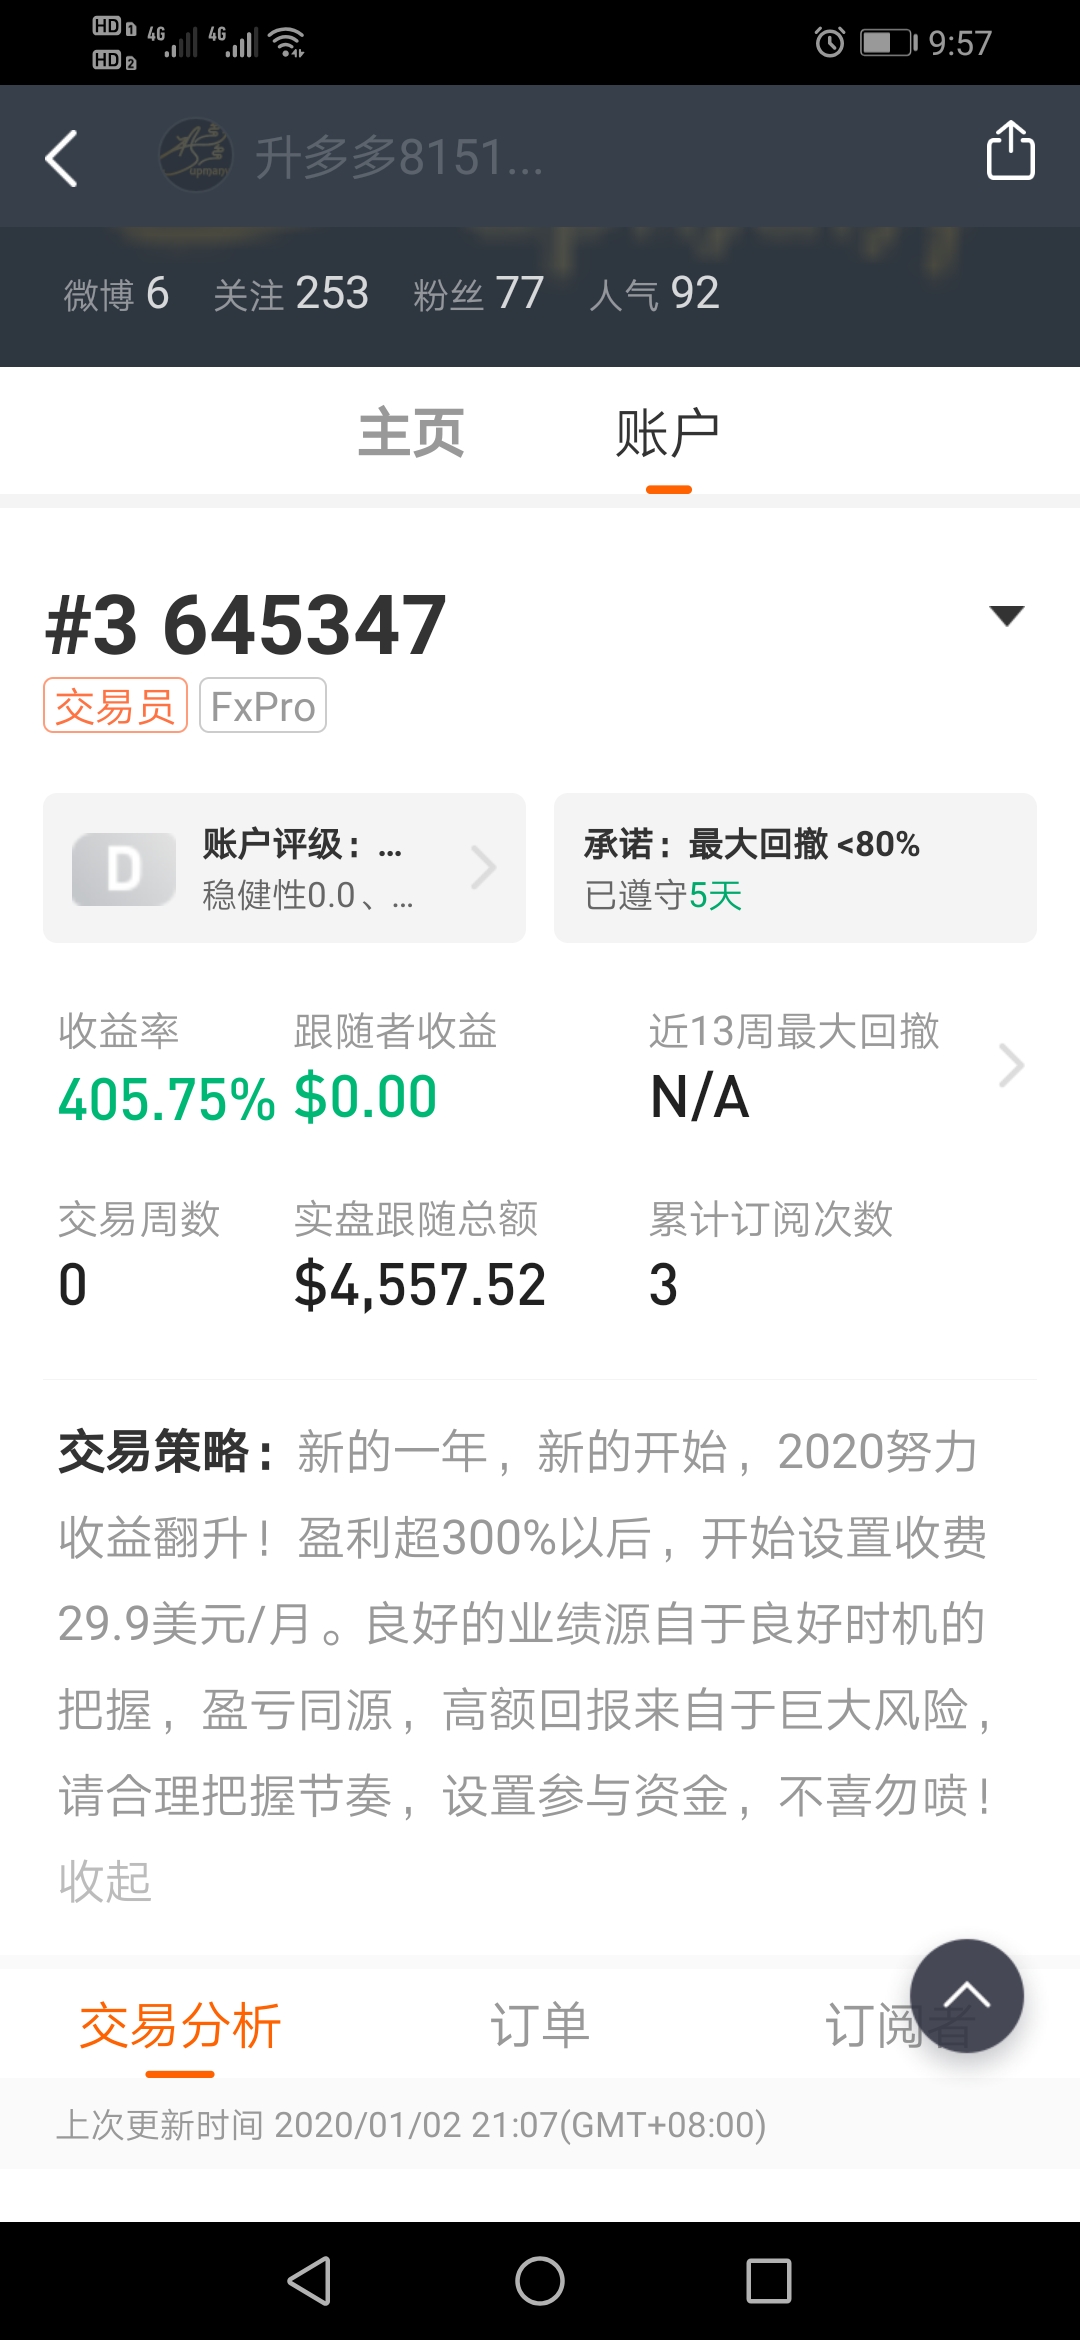The width and height of the screenshot is (1080, 2340).
Task: View 关注 253 following list
Action: pos(291,293)
